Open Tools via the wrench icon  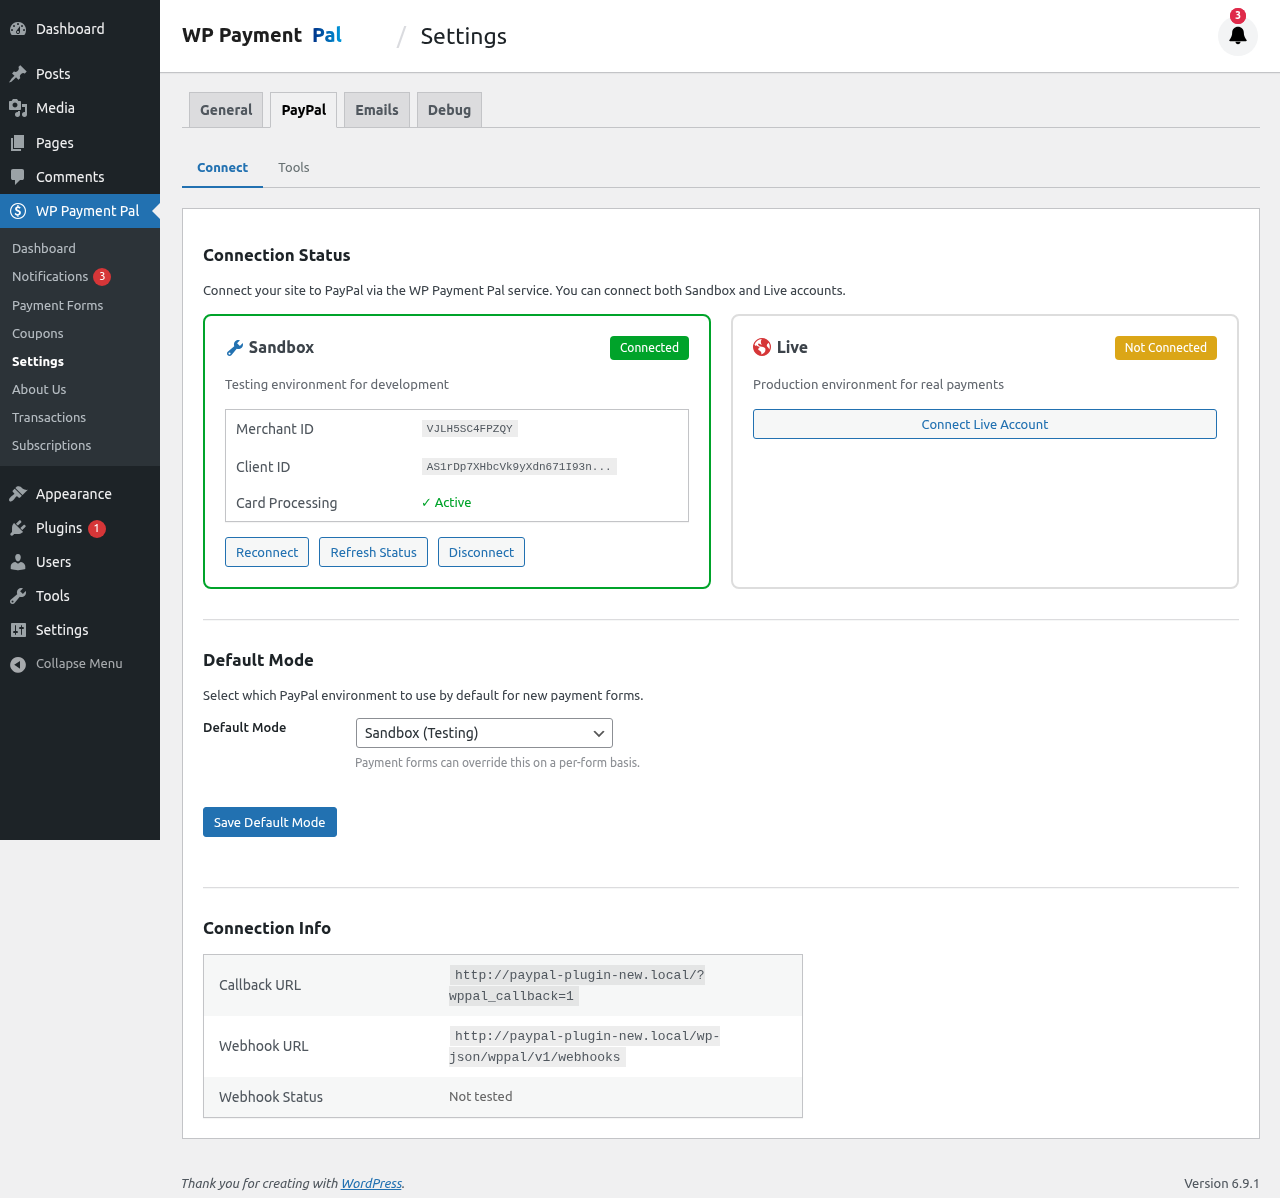click(17, 595)
